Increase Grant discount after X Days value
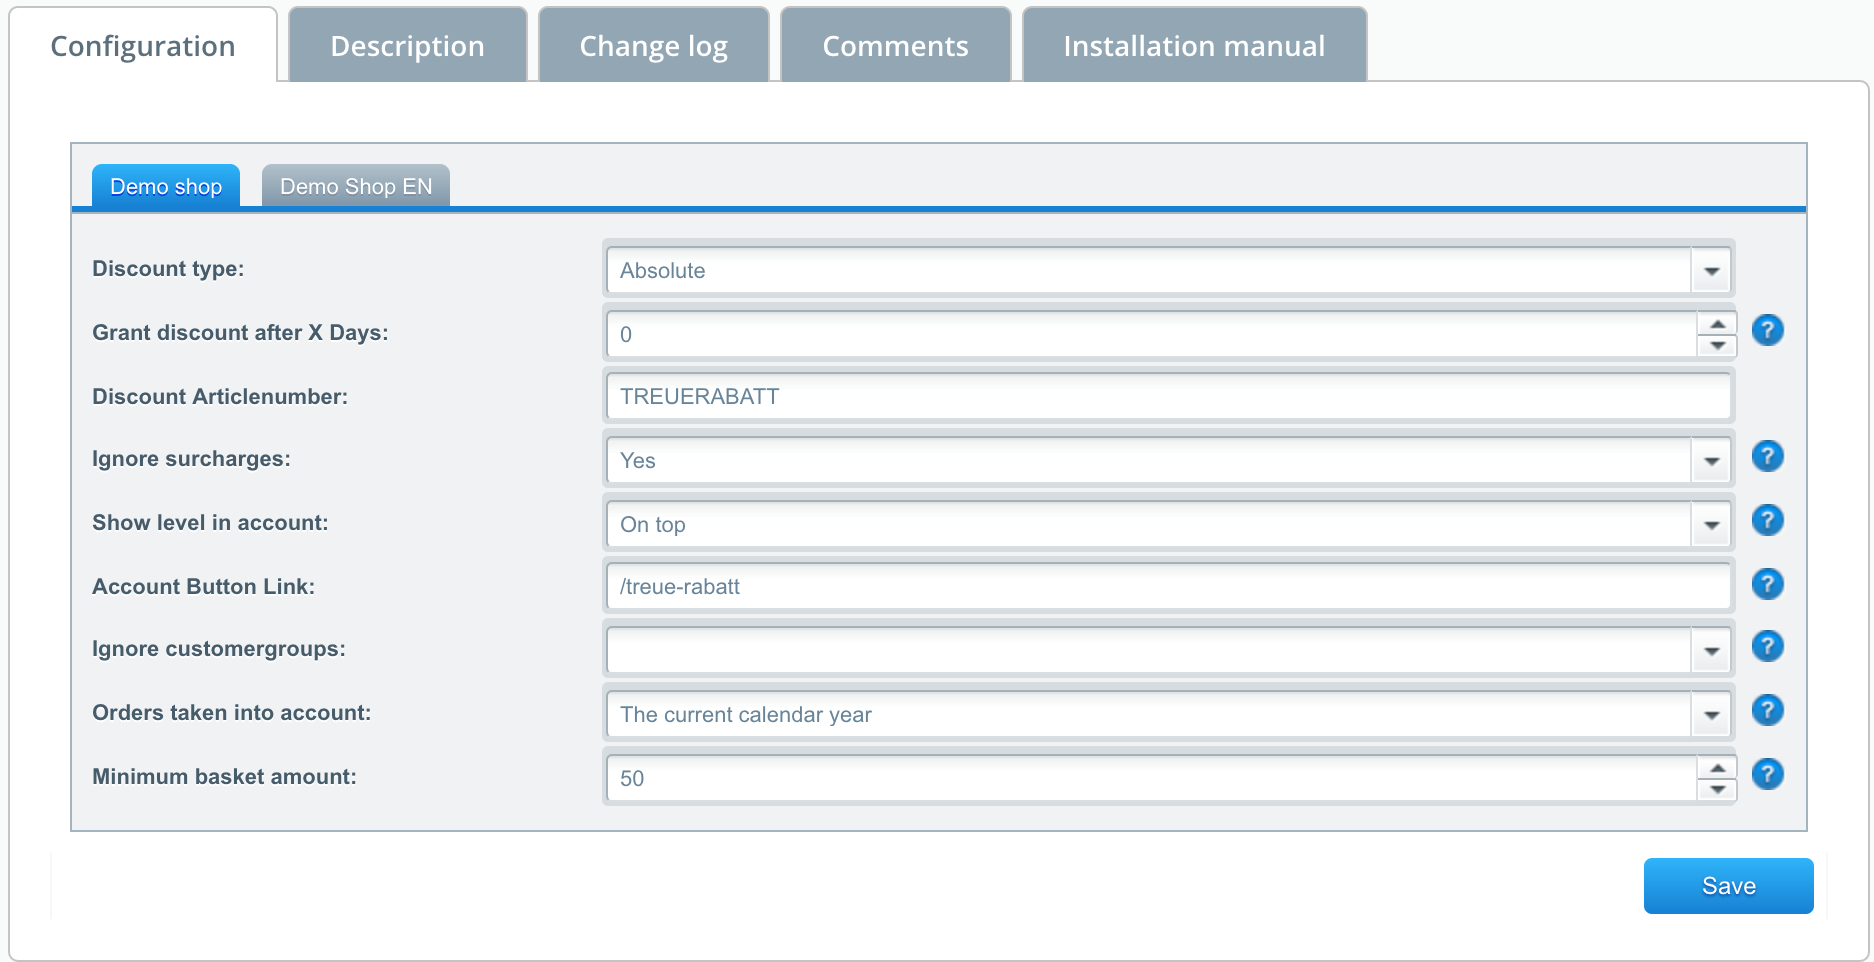The width and height of the screenshot is (1874, 962). 1717,324
